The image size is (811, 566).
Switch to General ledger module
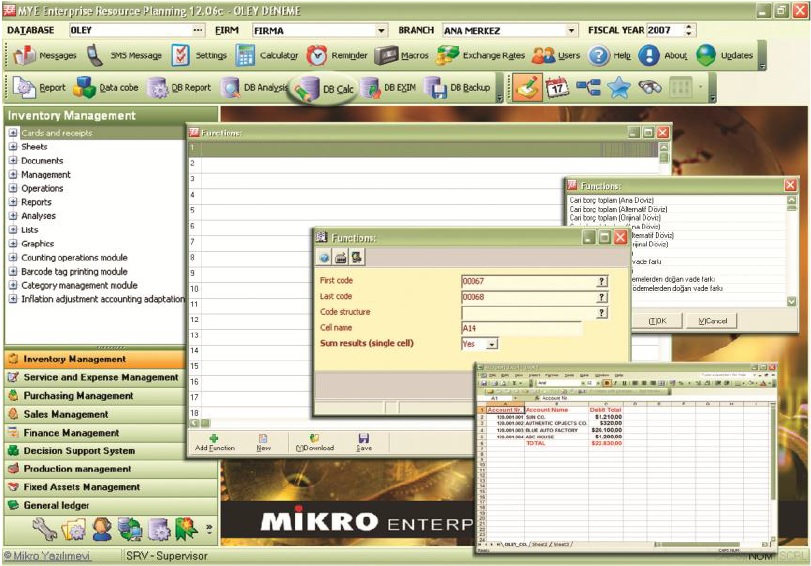pos(111,505)
